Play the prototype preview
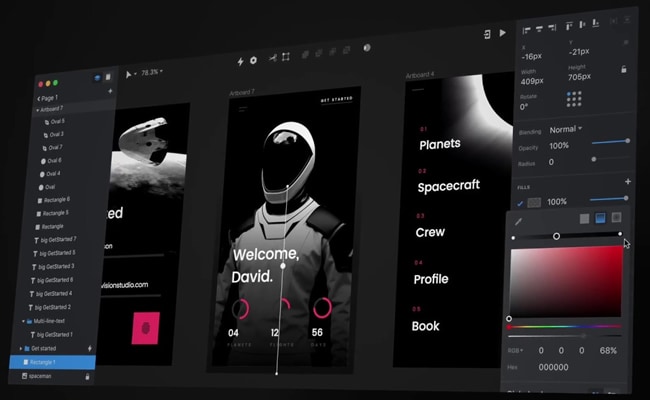 pyautogui.click(x=502, y=33)
